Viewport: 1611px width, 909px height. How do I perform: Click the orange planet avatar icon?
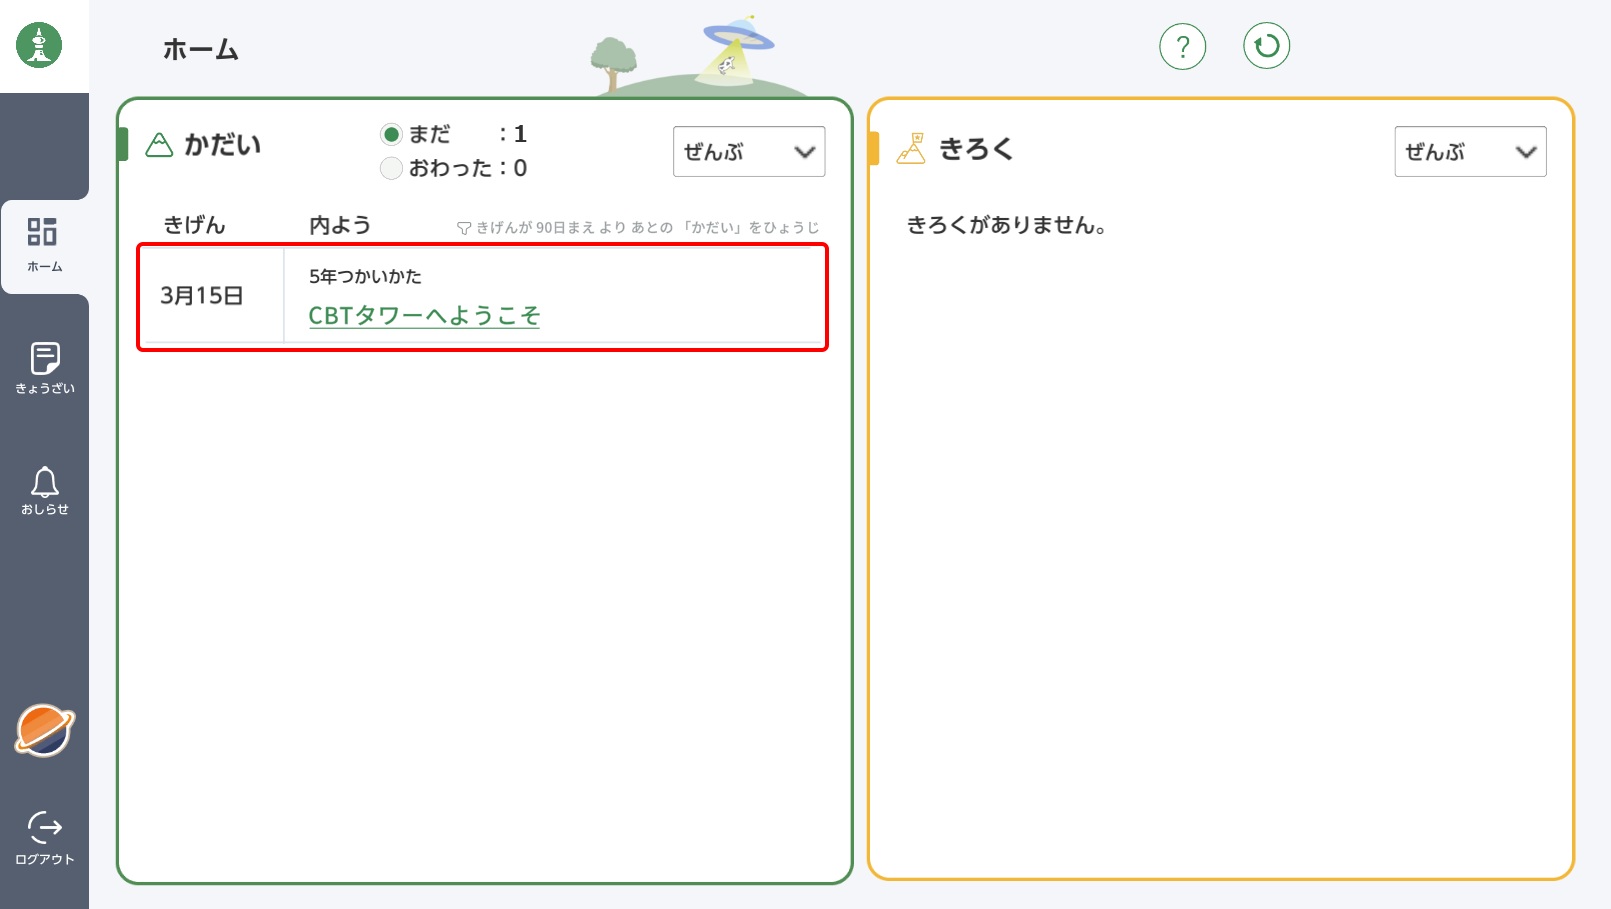44,730
